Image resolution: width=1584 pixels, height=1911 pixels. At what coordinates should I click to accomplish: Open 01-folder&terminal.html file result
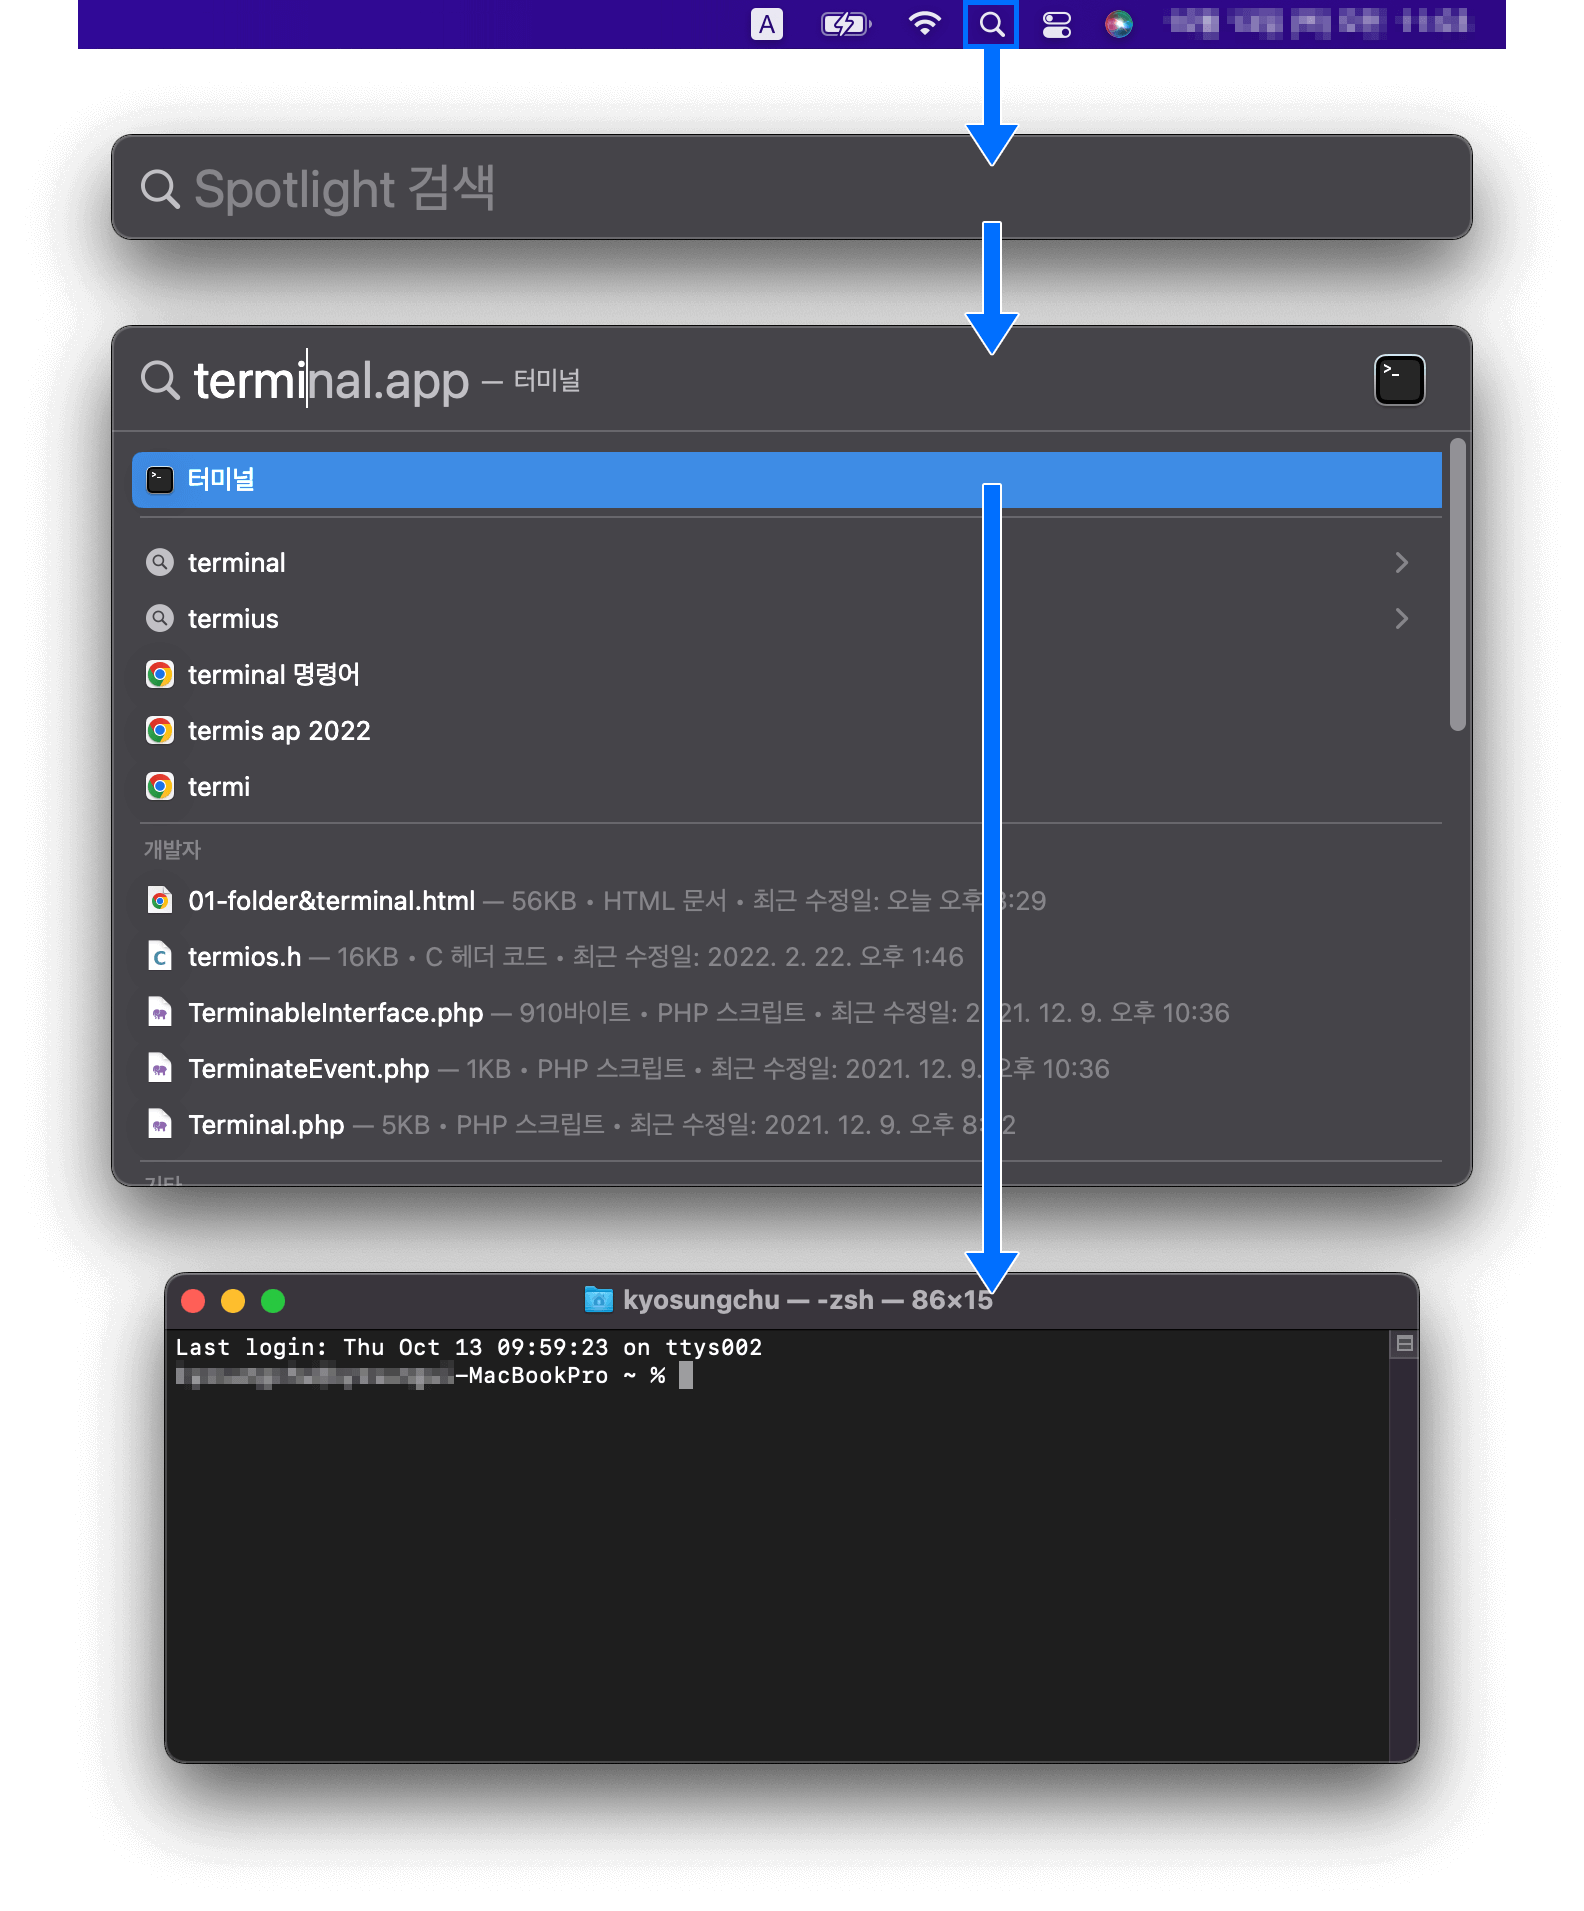tap(786, 901)
